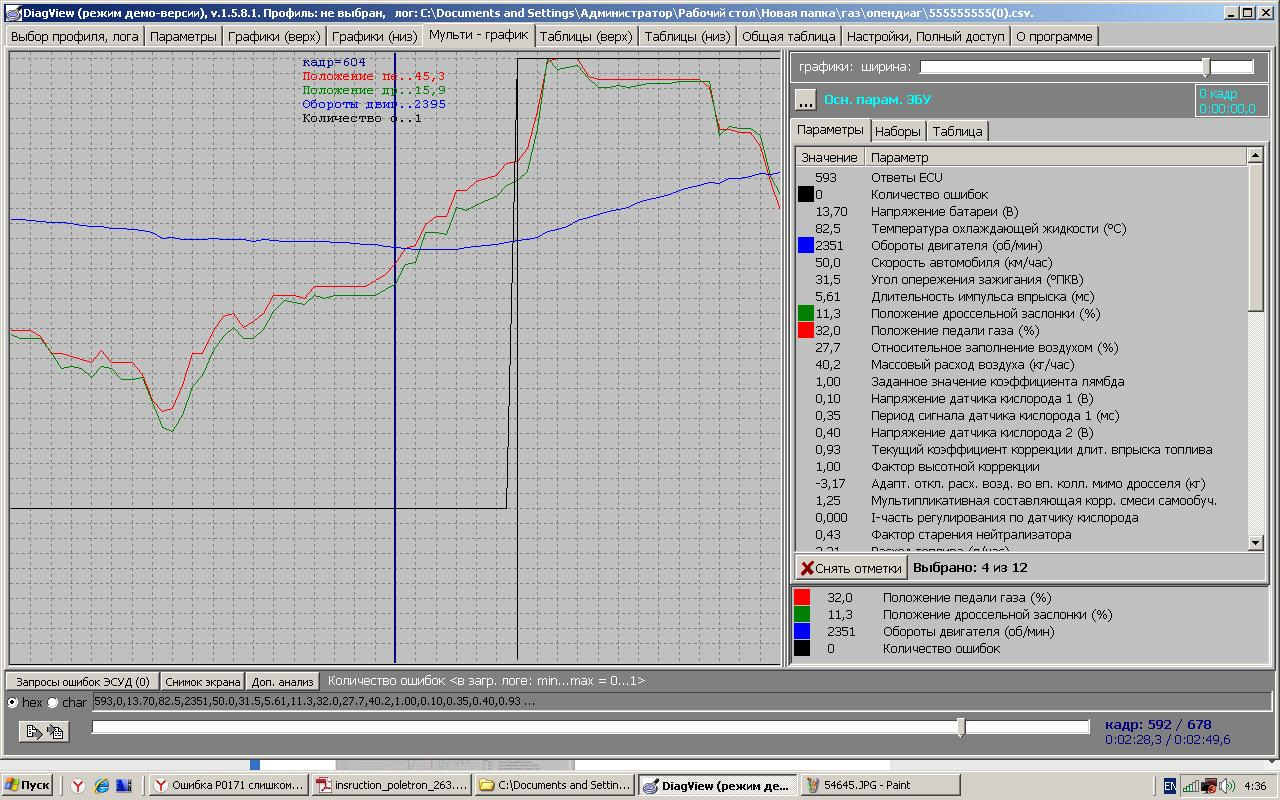The width and height of the screenshot is (1280, 800).
Task: Select the Скорость автомобиля (км/час) row
Action: click(x=1021, y=262)
